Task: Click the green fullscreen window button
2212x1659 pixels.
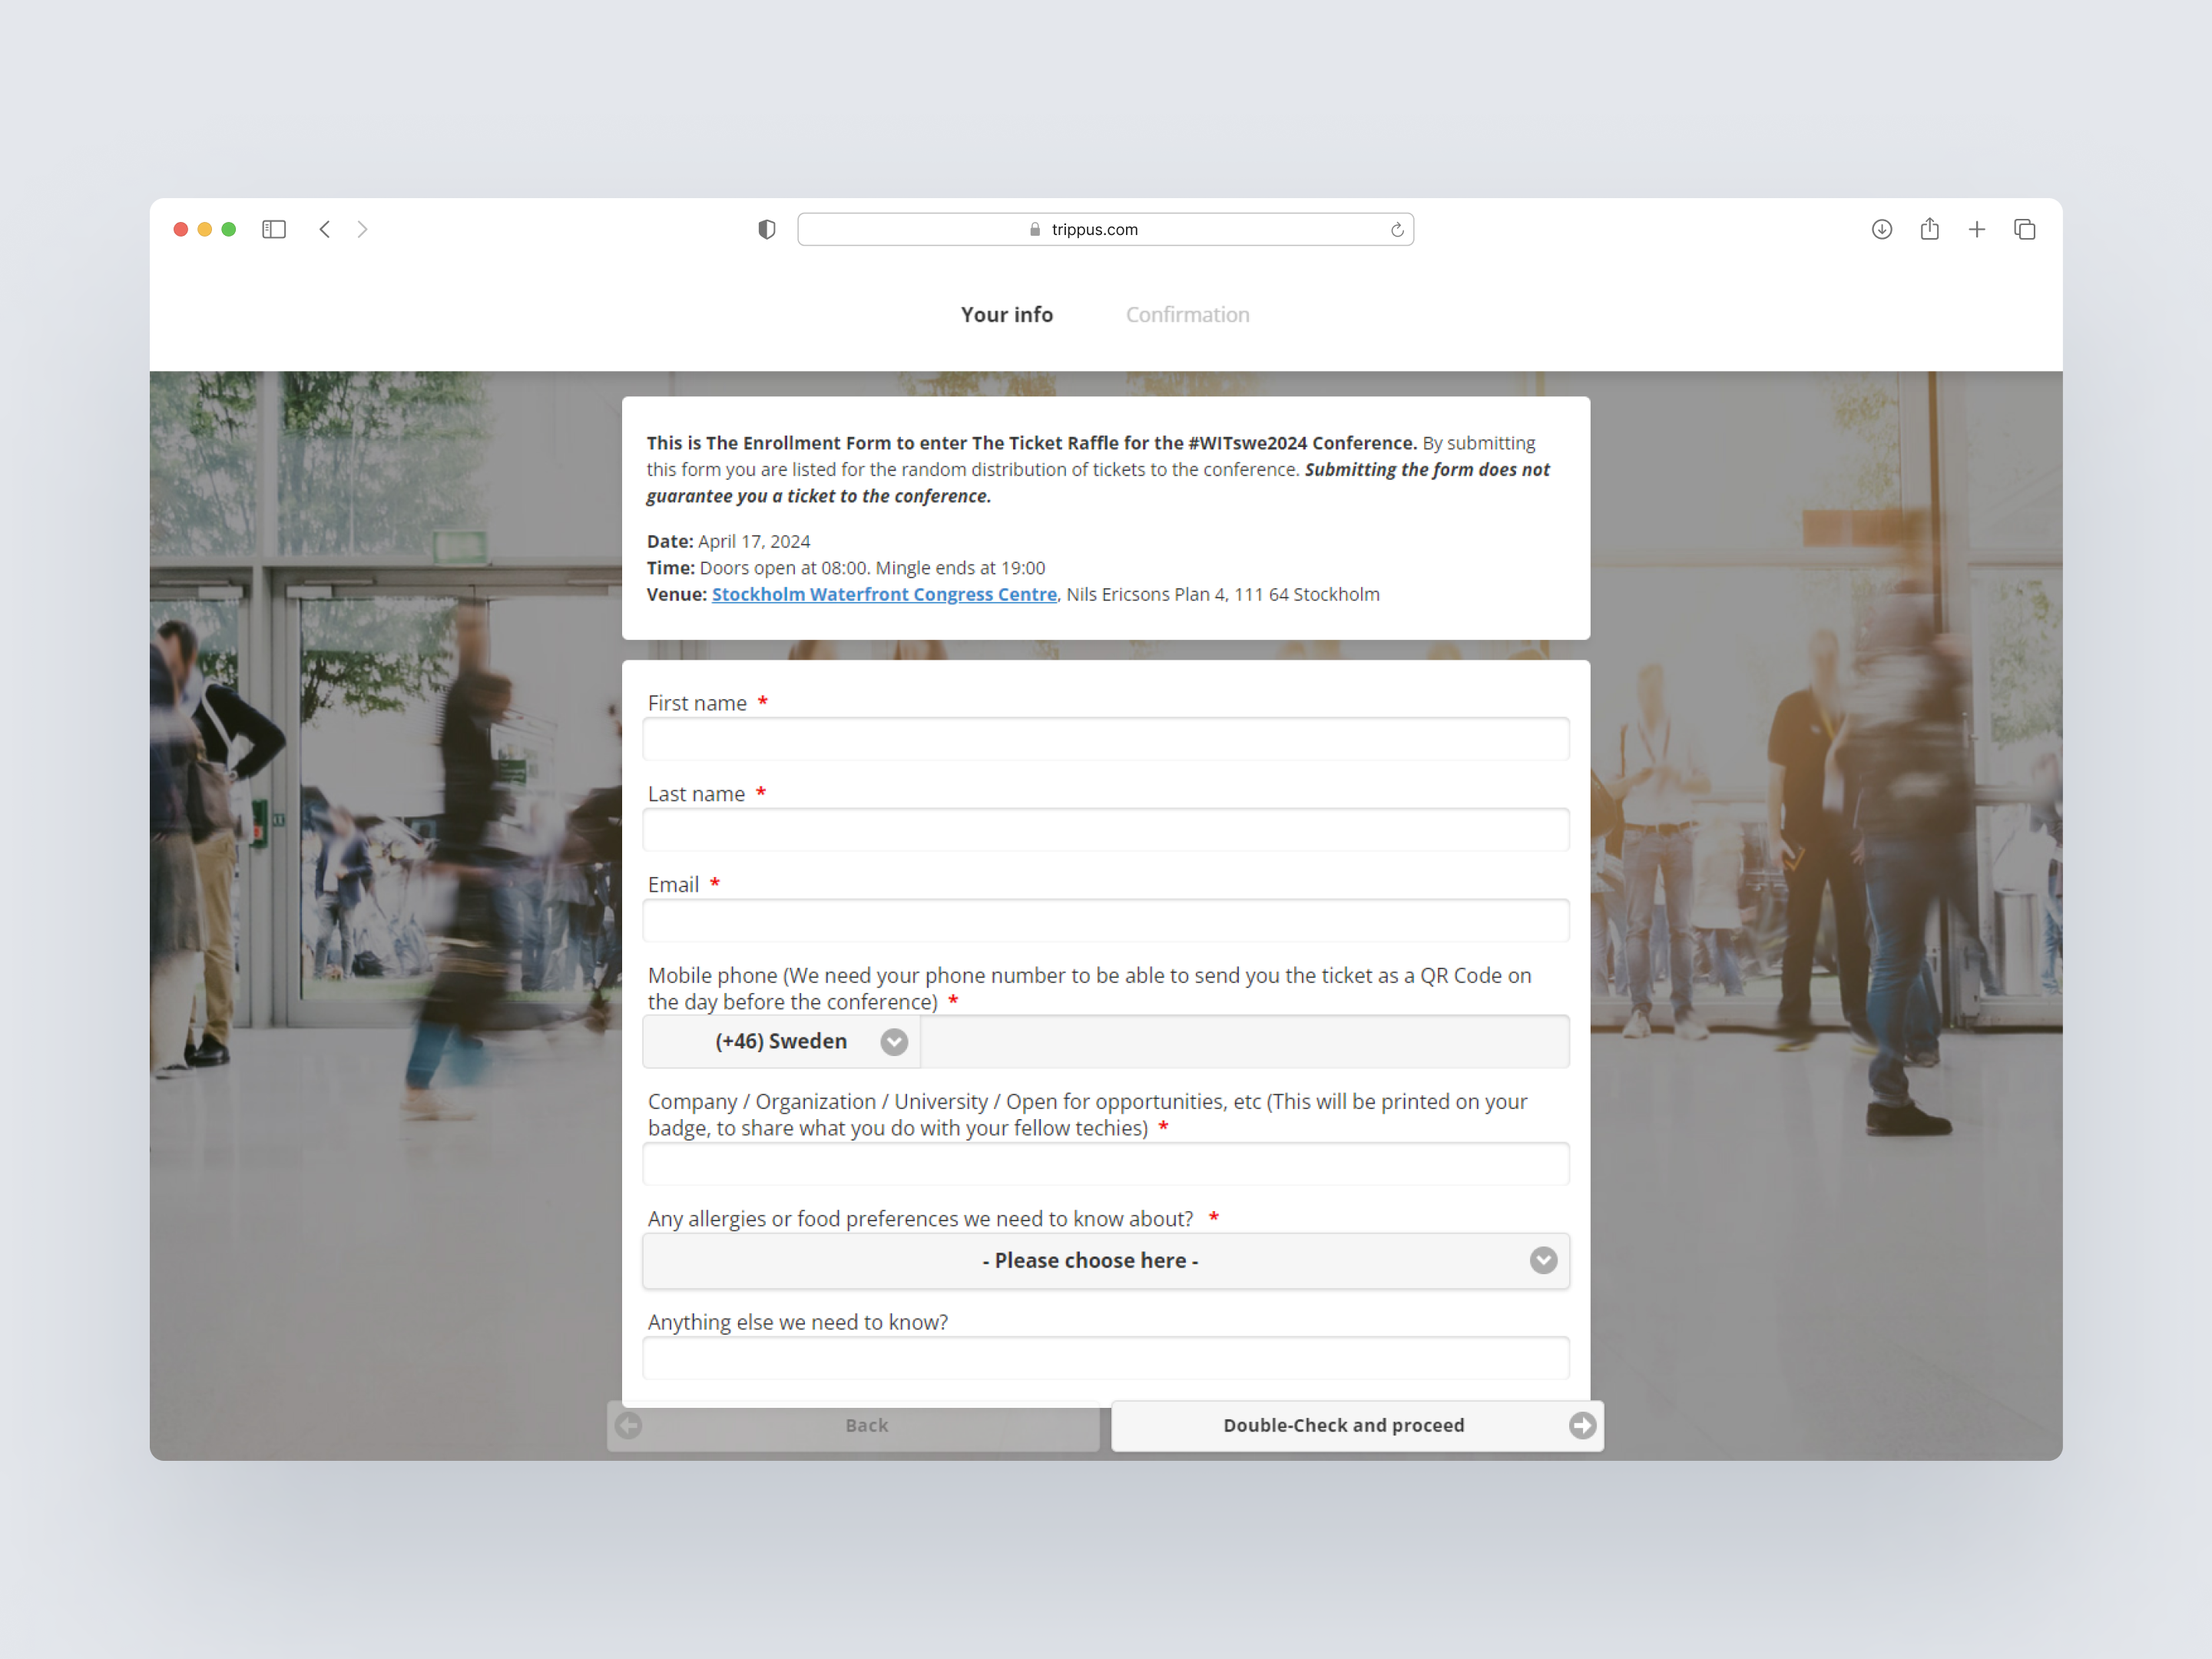Action: point(229,229)
